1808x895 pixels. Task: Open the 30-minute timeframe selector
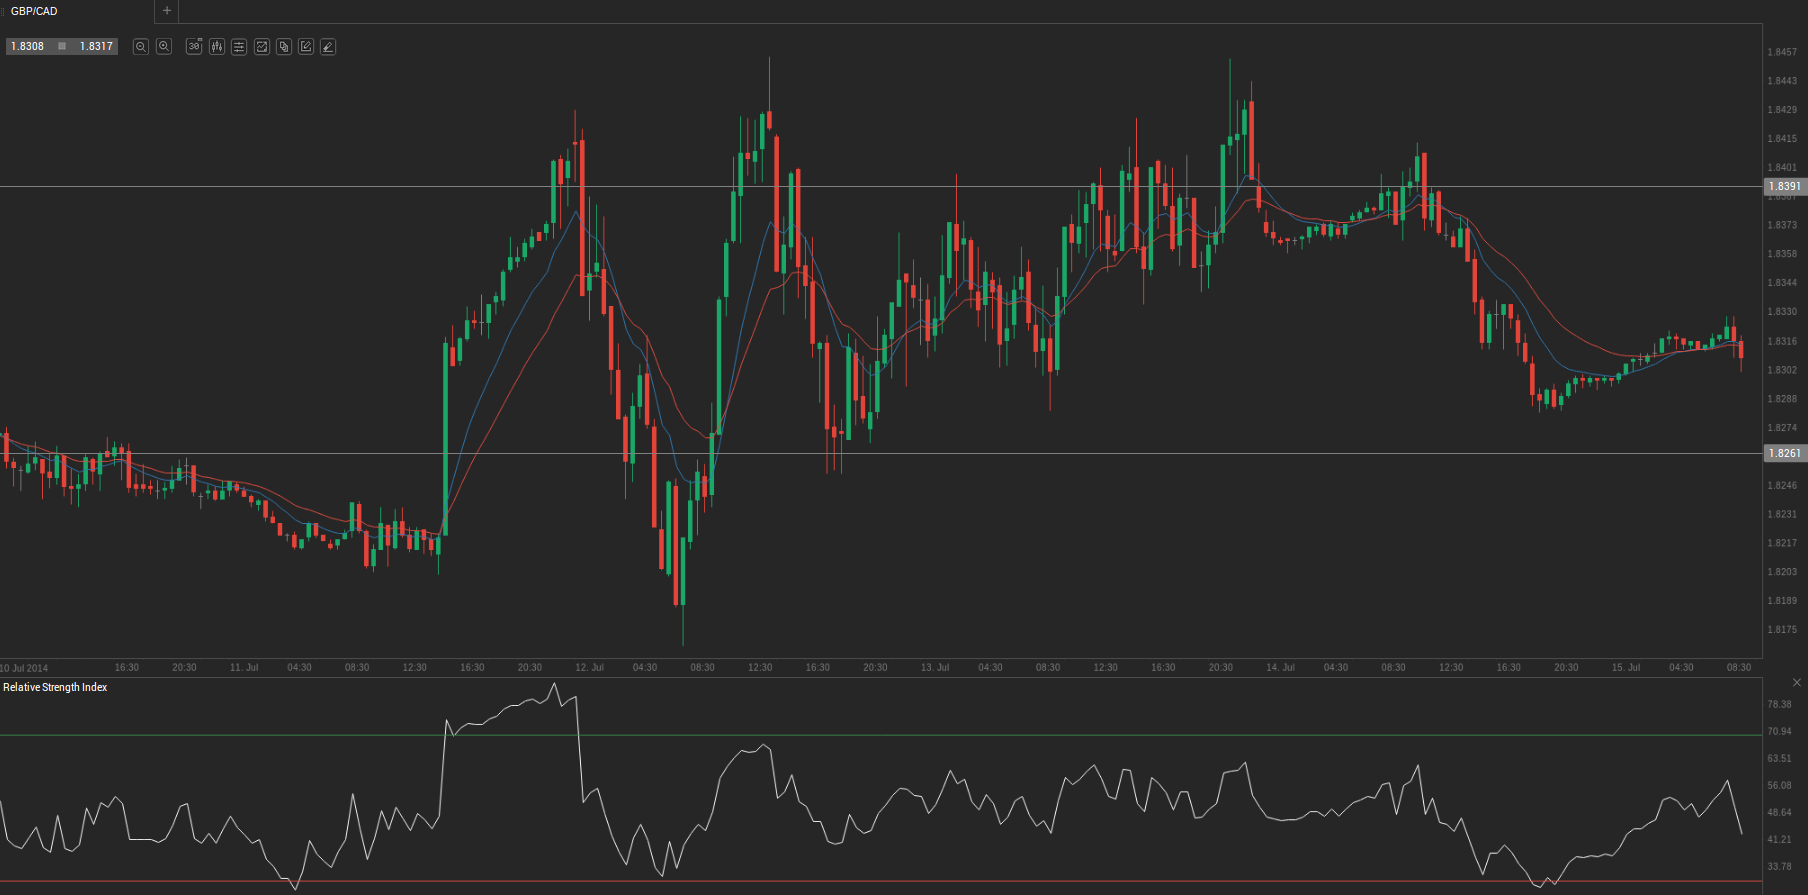click(194, 47)
